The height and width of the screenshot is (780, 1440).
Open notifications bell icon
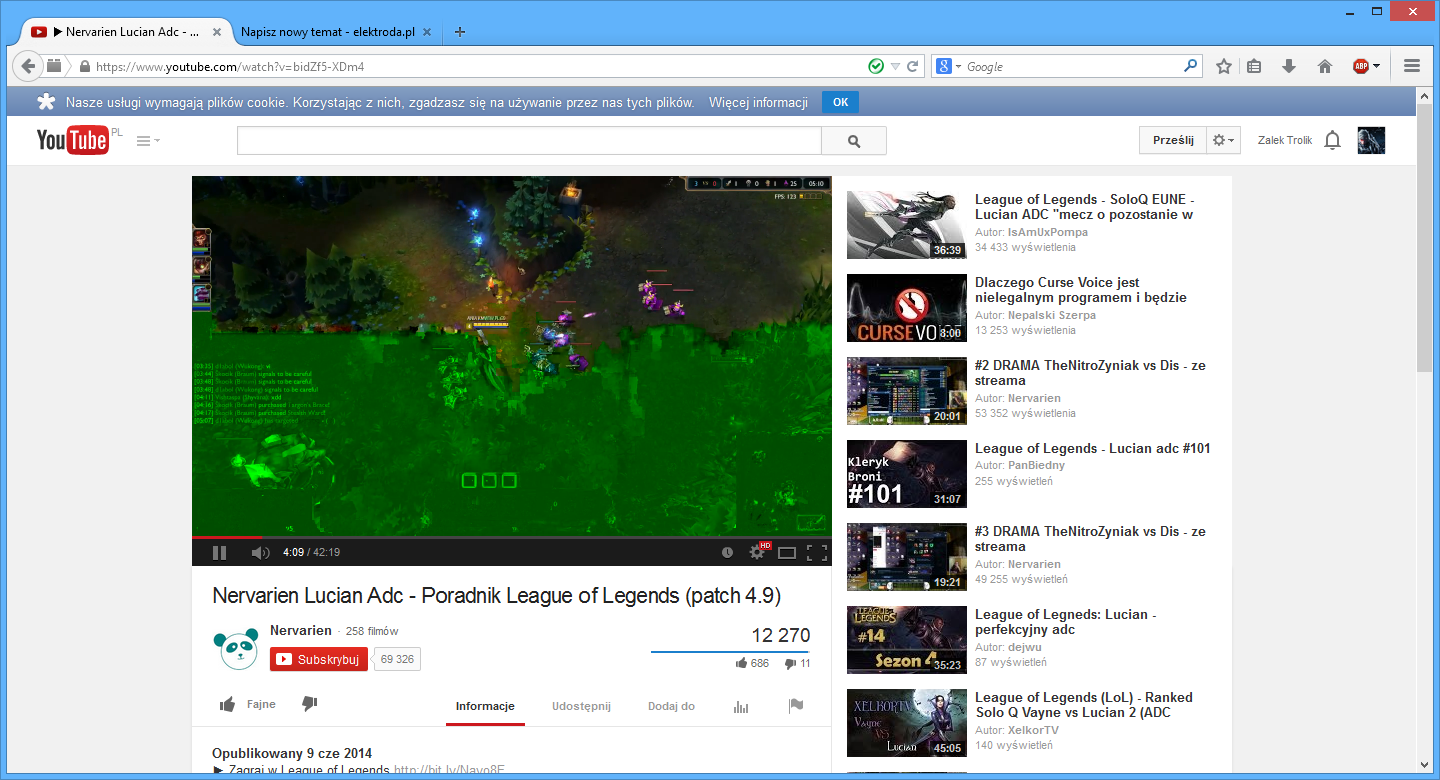pyautogui.click(x=1332, y=140)
